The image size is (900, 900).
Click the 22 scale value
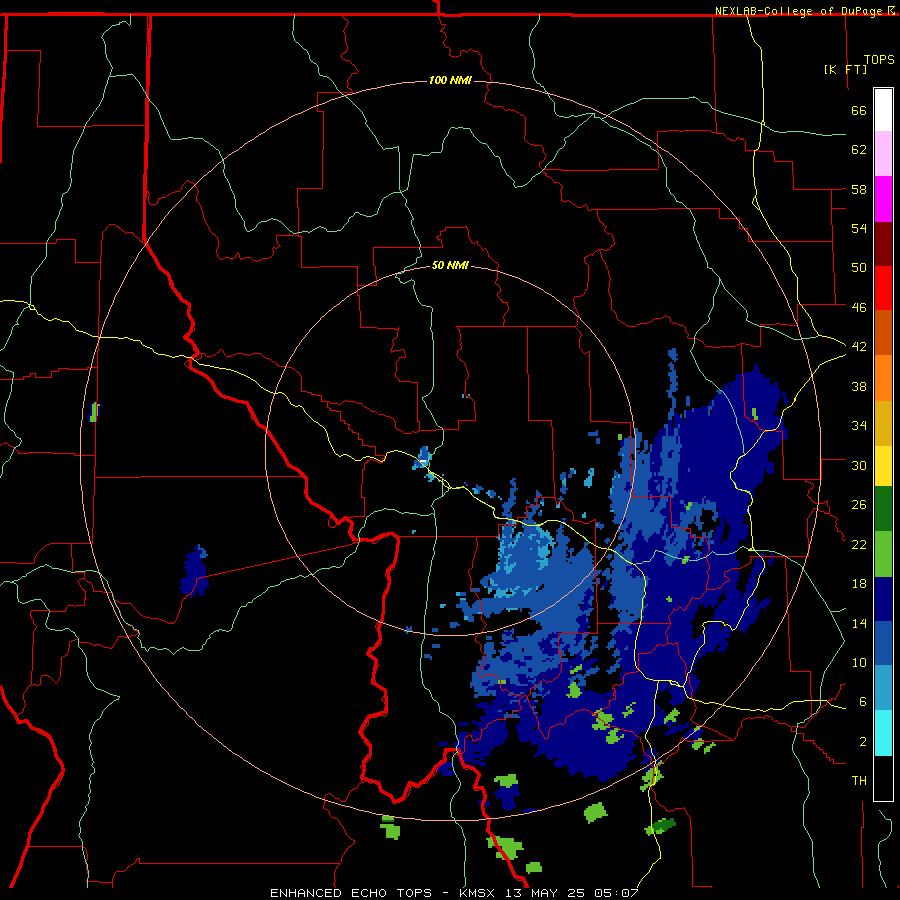point(859,544)
